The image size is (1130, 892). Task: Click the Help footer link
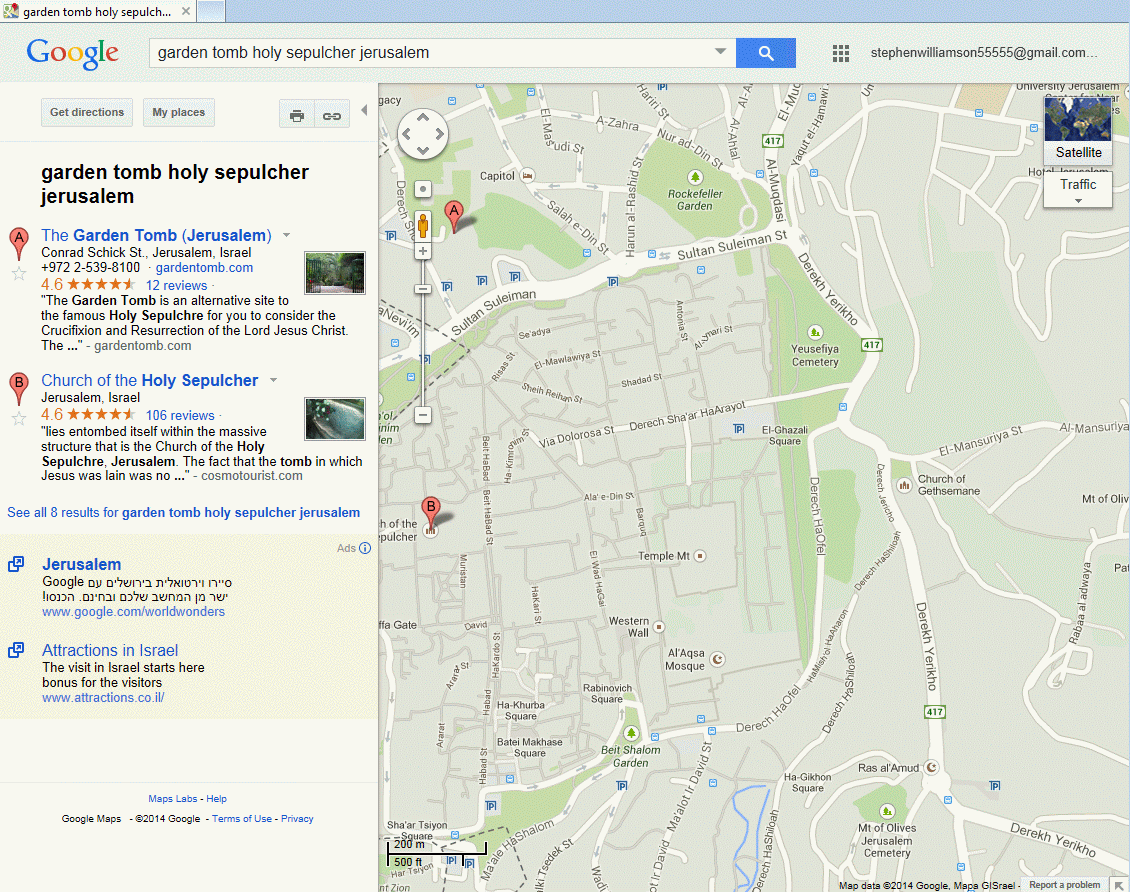[x=217, y=799]
